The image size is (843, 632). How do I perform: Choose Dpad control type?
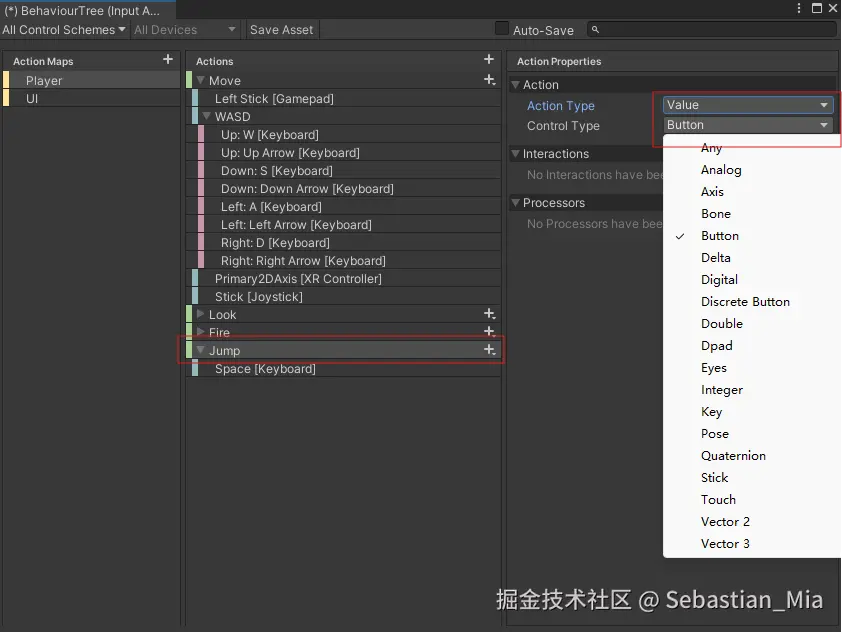coord(752,346)
